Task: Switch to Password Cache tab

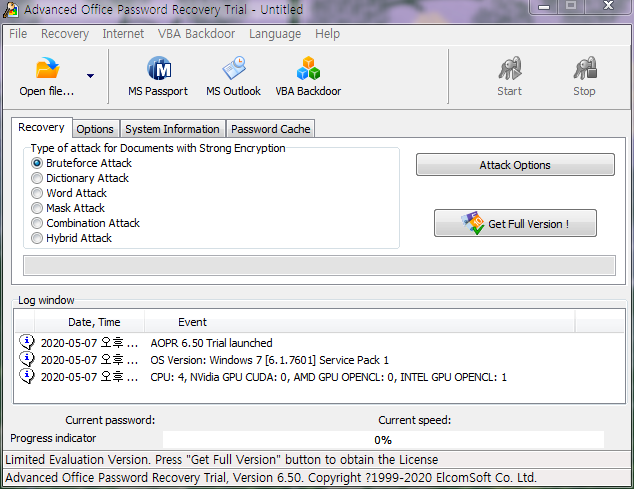Action: (271, 129)
